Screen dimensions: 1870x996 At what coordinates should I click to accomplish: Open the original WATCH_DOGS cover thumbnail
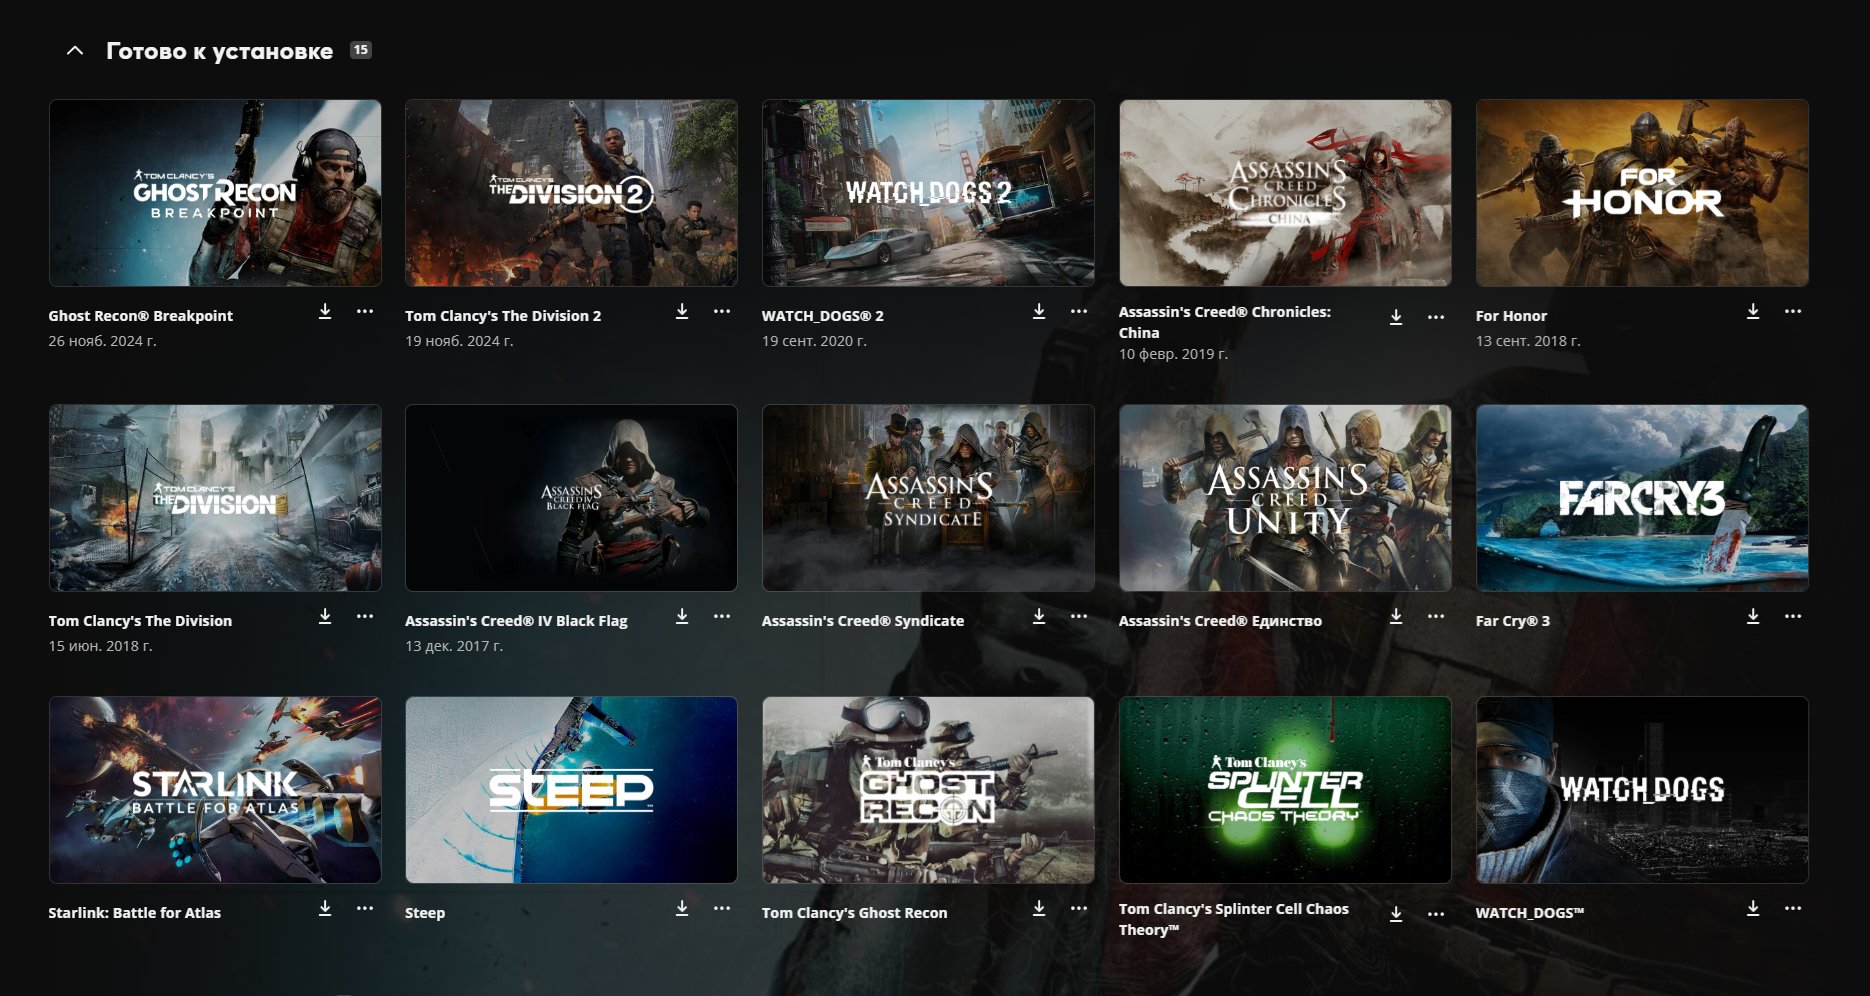[1642, 790]
